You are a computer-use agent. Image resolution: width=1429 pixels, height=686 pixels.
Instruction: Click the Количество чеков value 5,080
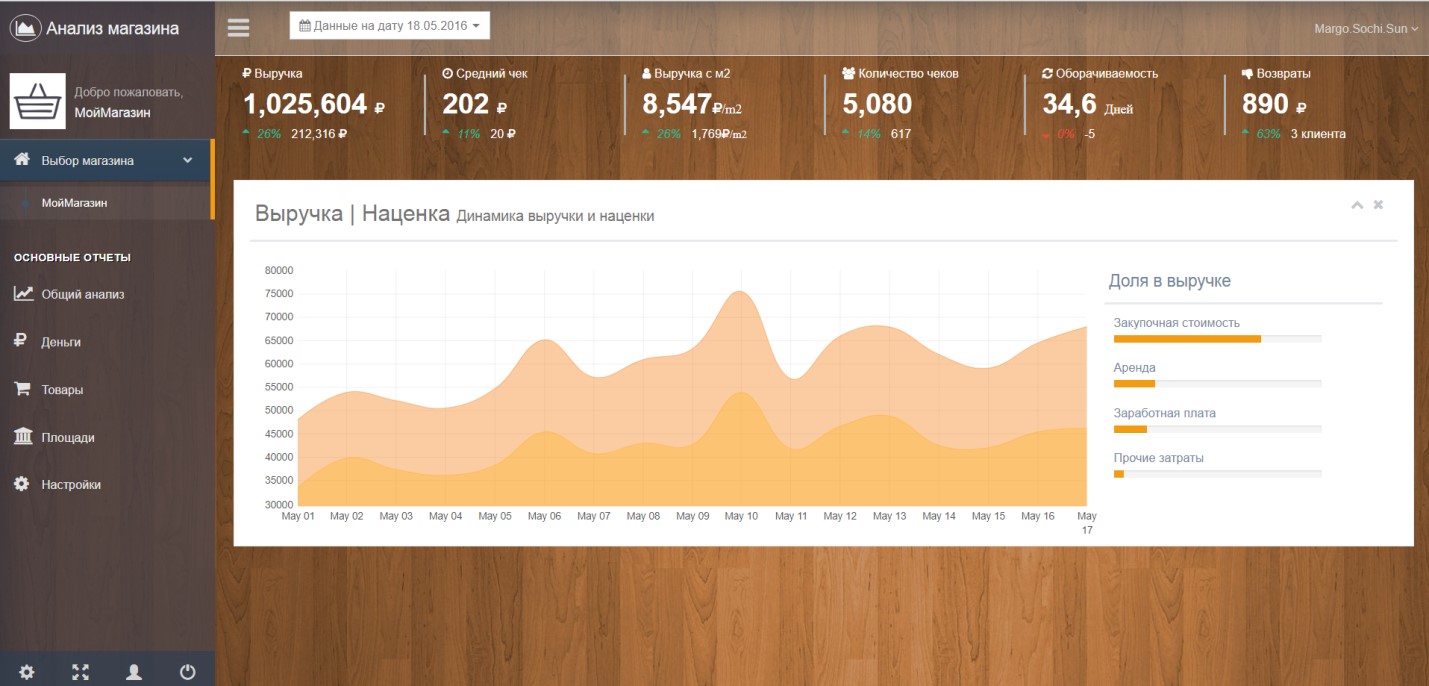tap(877, 104)
